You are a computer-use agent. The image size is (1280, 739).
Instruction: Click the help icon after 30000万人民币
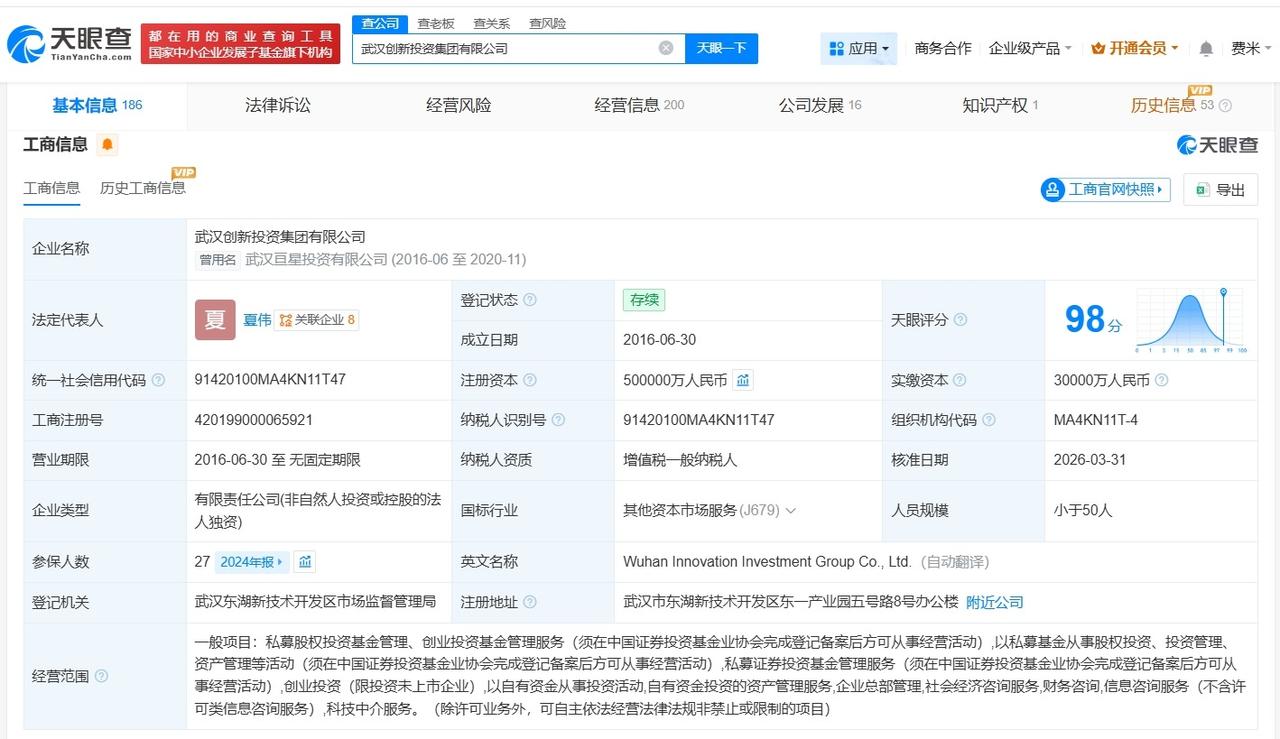tap(1161, 380)
